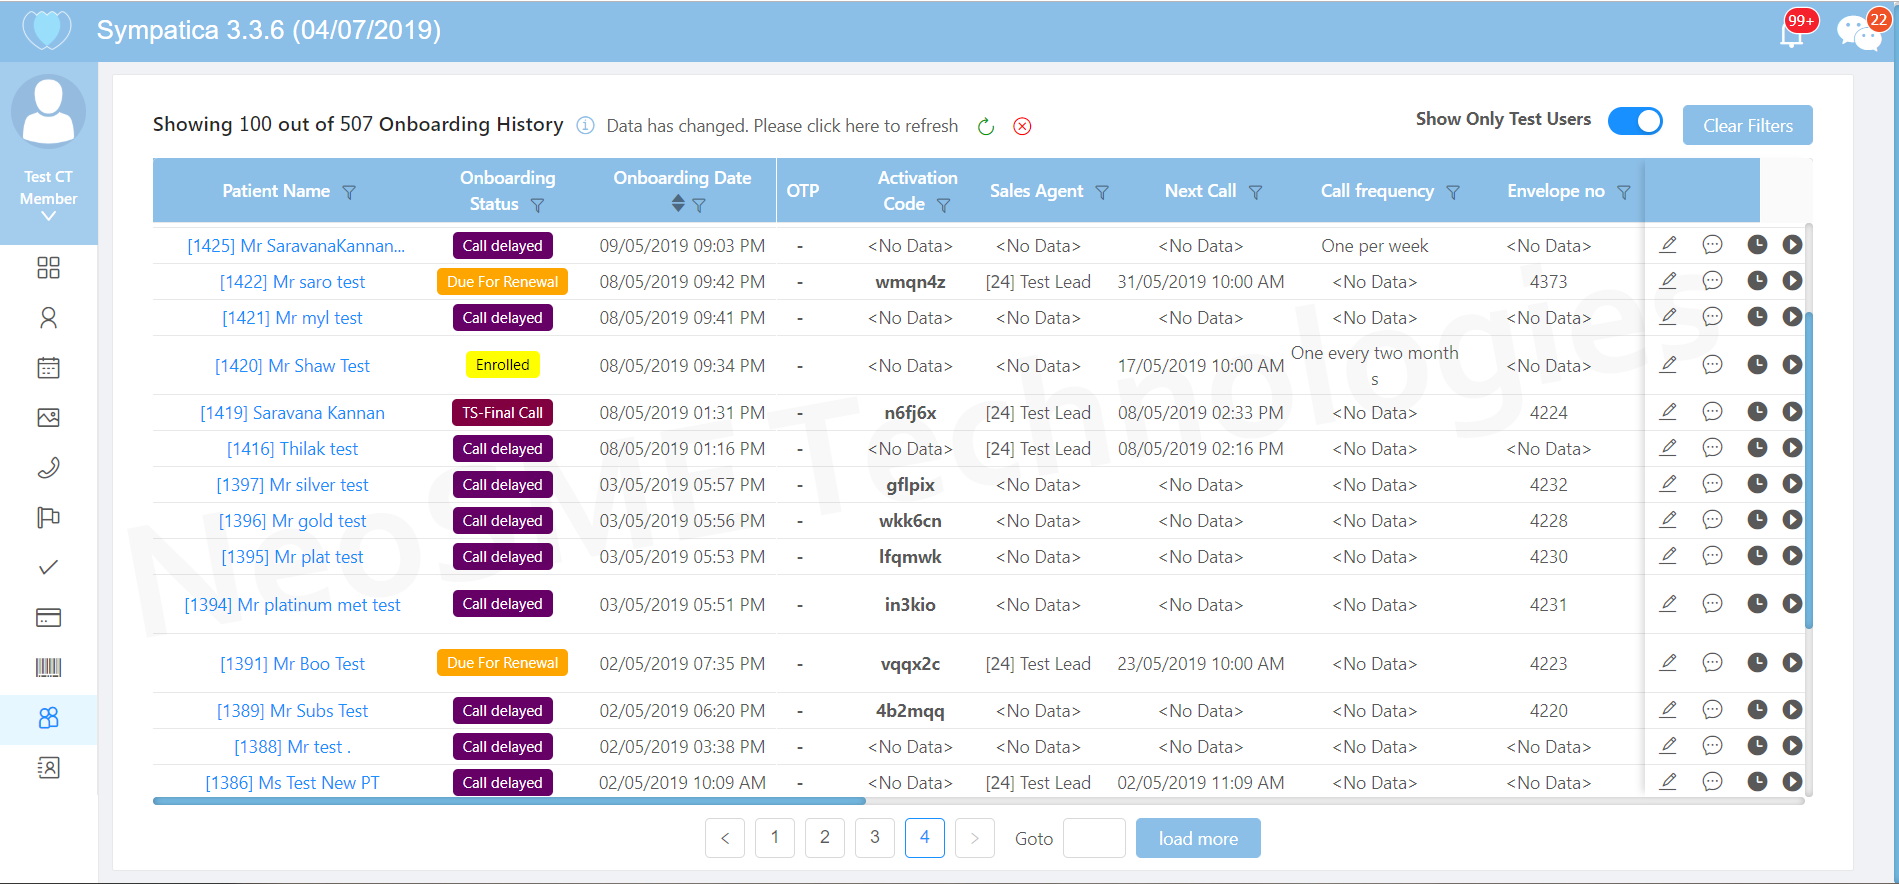Open the Patient Name column filter
The image size is (1899, 884).
pos(349,192)
